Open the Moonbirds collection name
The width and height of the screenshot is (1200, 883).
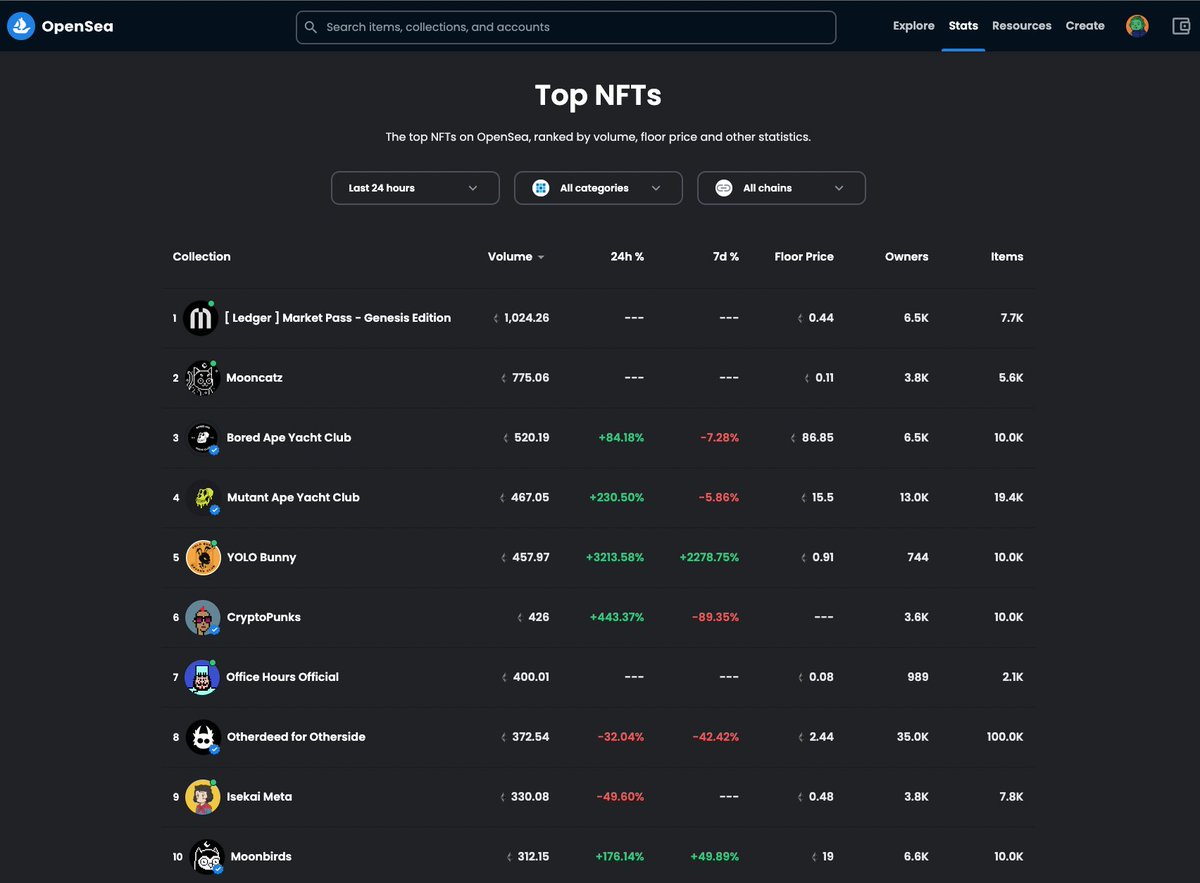pyautogui.click(x=261, y=857)
